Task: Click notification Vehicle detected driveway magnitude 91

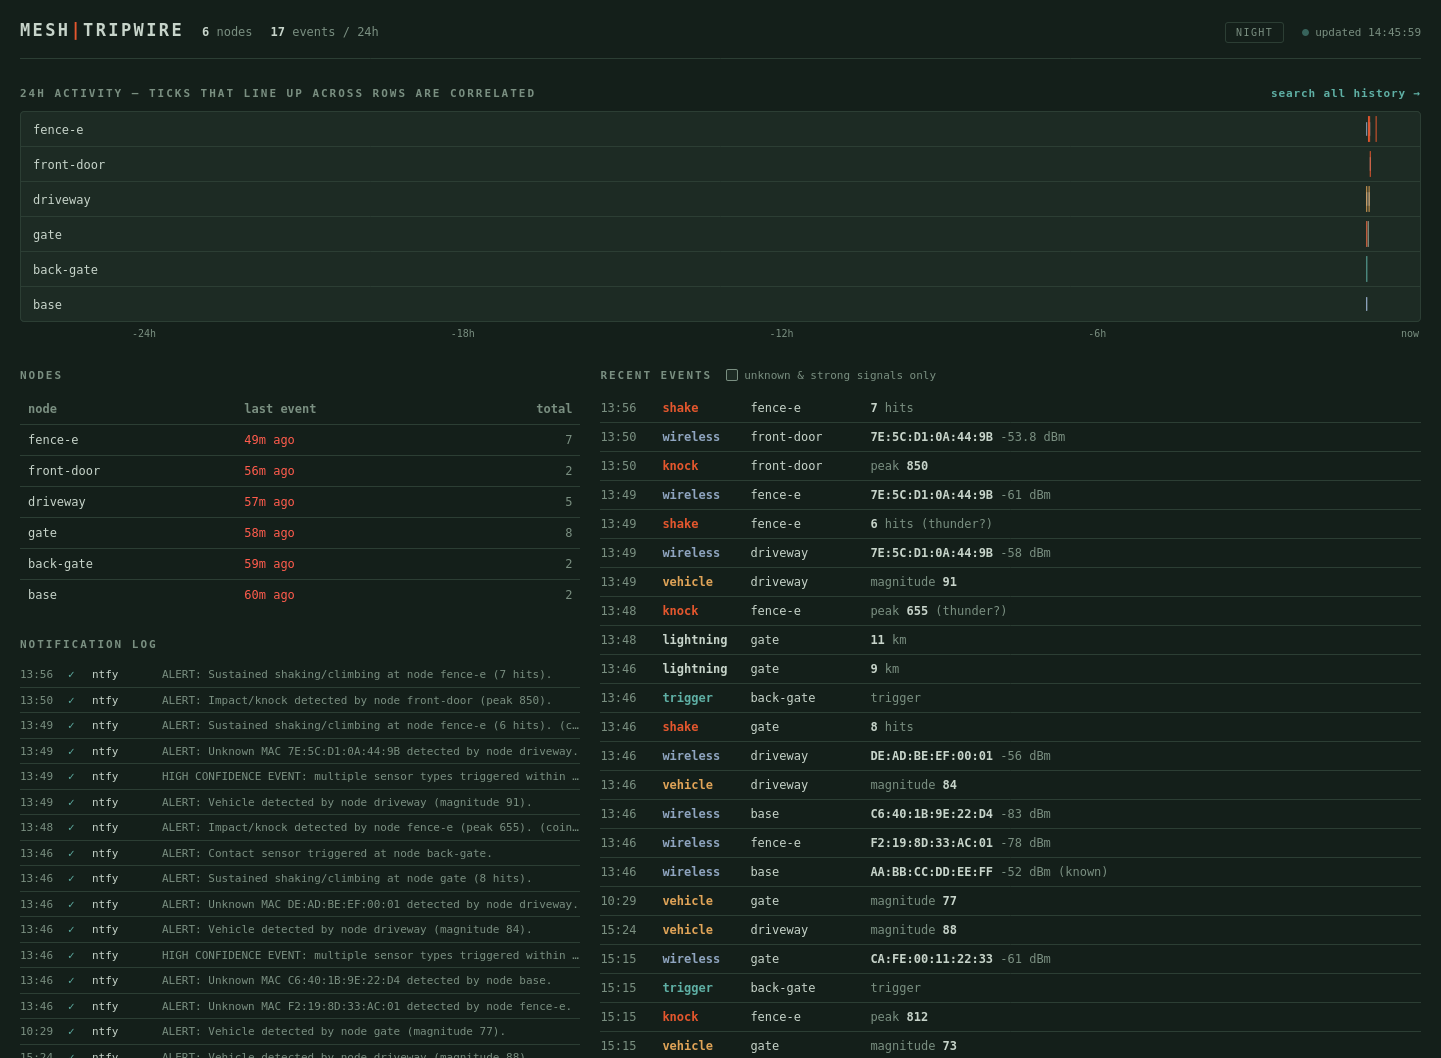Action: click(x=300, y=802)
